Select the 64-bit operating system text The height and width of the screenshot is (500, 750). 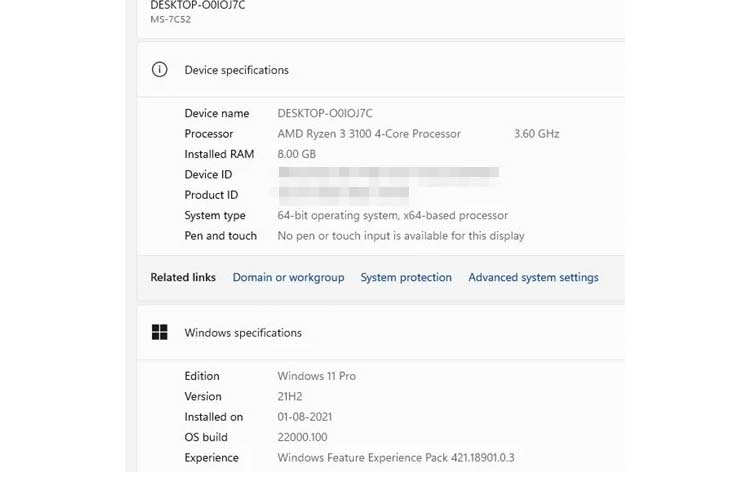(393, 215)
